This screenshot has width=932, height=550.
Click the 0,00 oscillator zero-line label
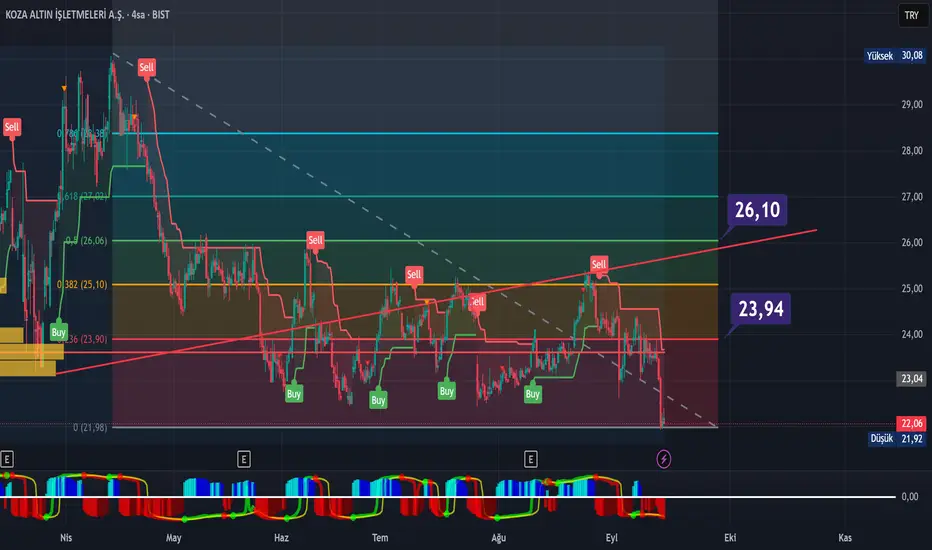click(909, 496)
